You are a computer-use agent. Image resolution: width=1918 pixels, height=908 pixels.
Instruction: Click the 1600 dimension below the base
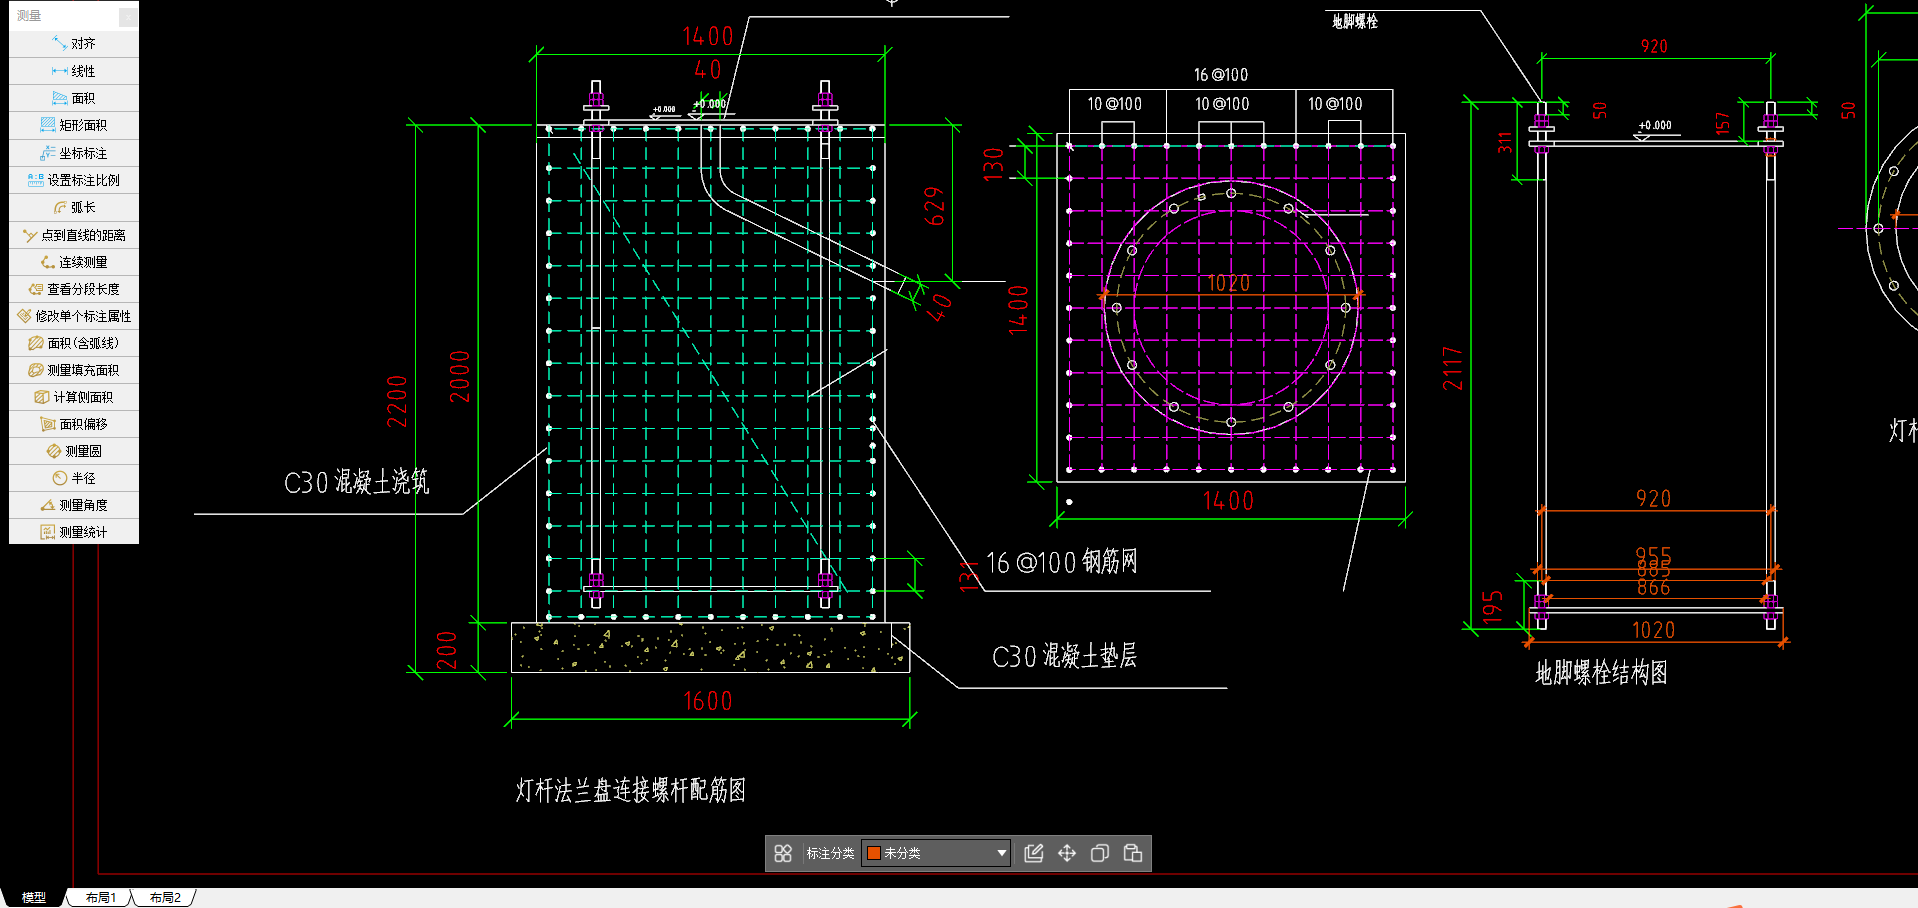[708, 701]
